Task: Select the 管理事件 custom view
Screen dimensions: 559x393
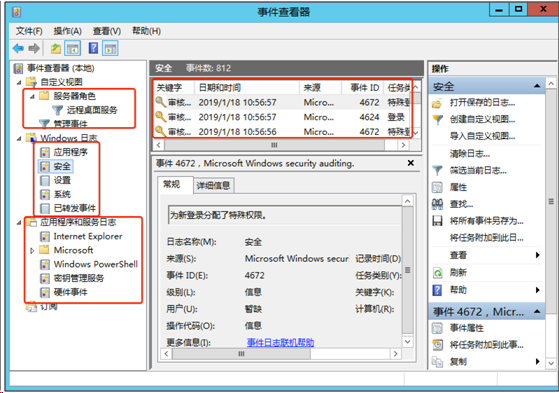Action: 70,124
